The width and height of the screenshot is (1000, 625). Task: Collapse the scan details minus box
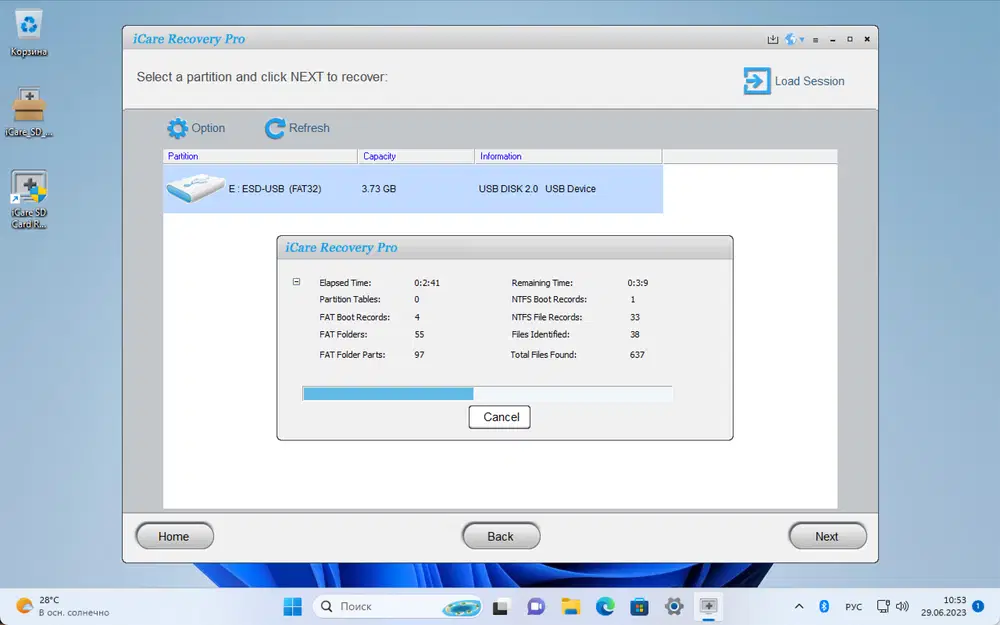[x=297, y=281]
